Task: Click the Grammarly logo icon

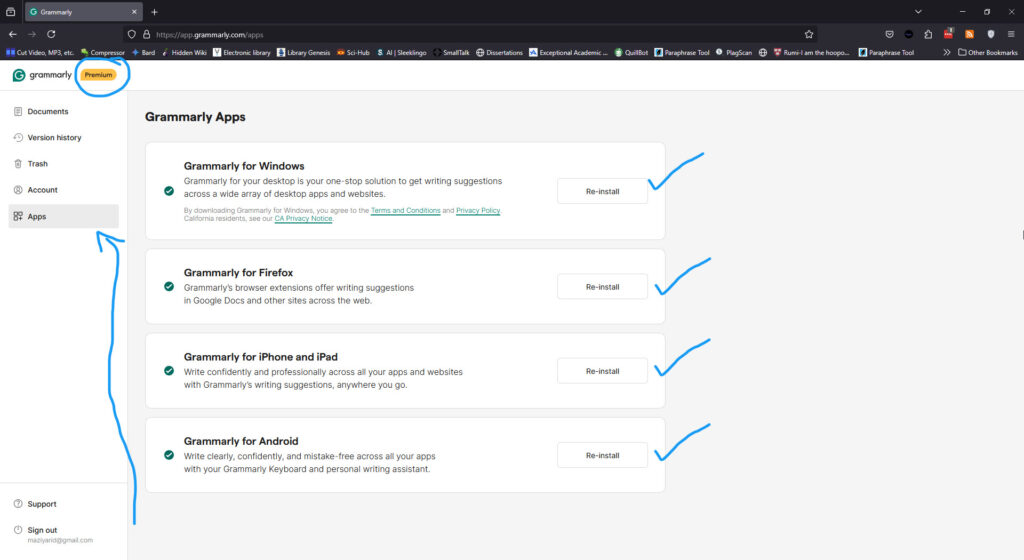Action: [x=19, y=75]
